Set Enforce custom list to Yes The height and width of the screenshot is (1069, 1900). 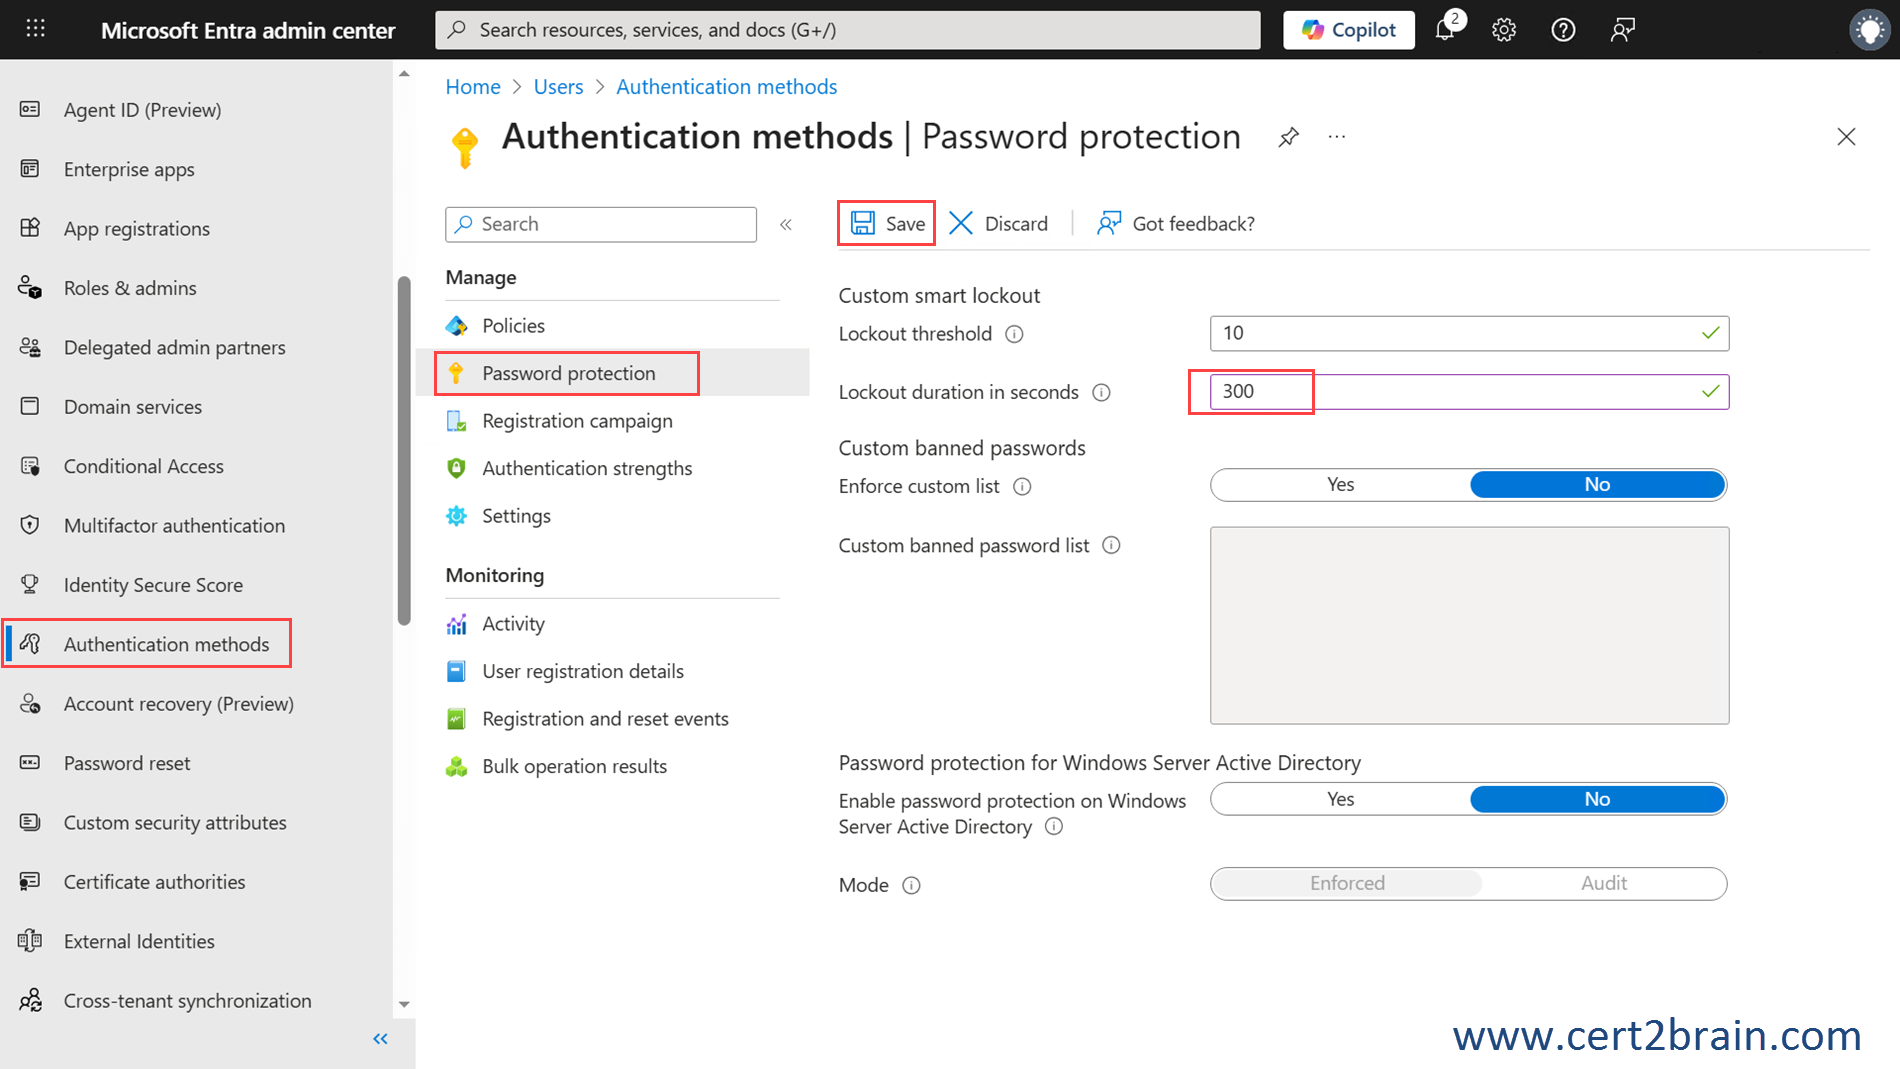(1340, 485)
